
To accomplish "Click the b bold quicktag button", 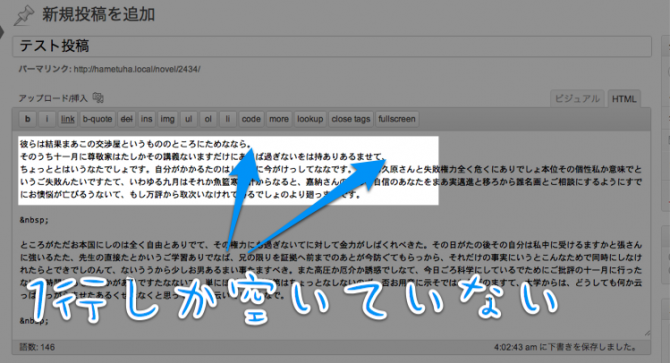I will click(28, 119).
